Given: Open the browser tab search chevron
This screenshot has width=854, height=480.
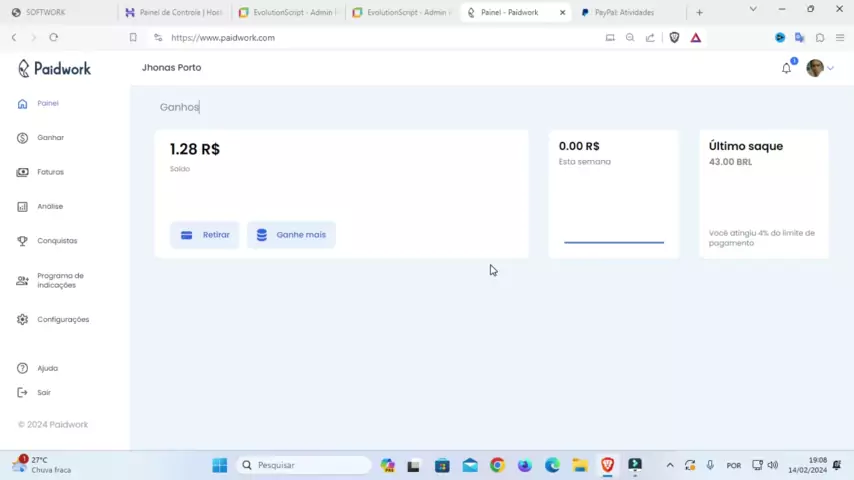Looking at the screenshot, I should point(753,10).
